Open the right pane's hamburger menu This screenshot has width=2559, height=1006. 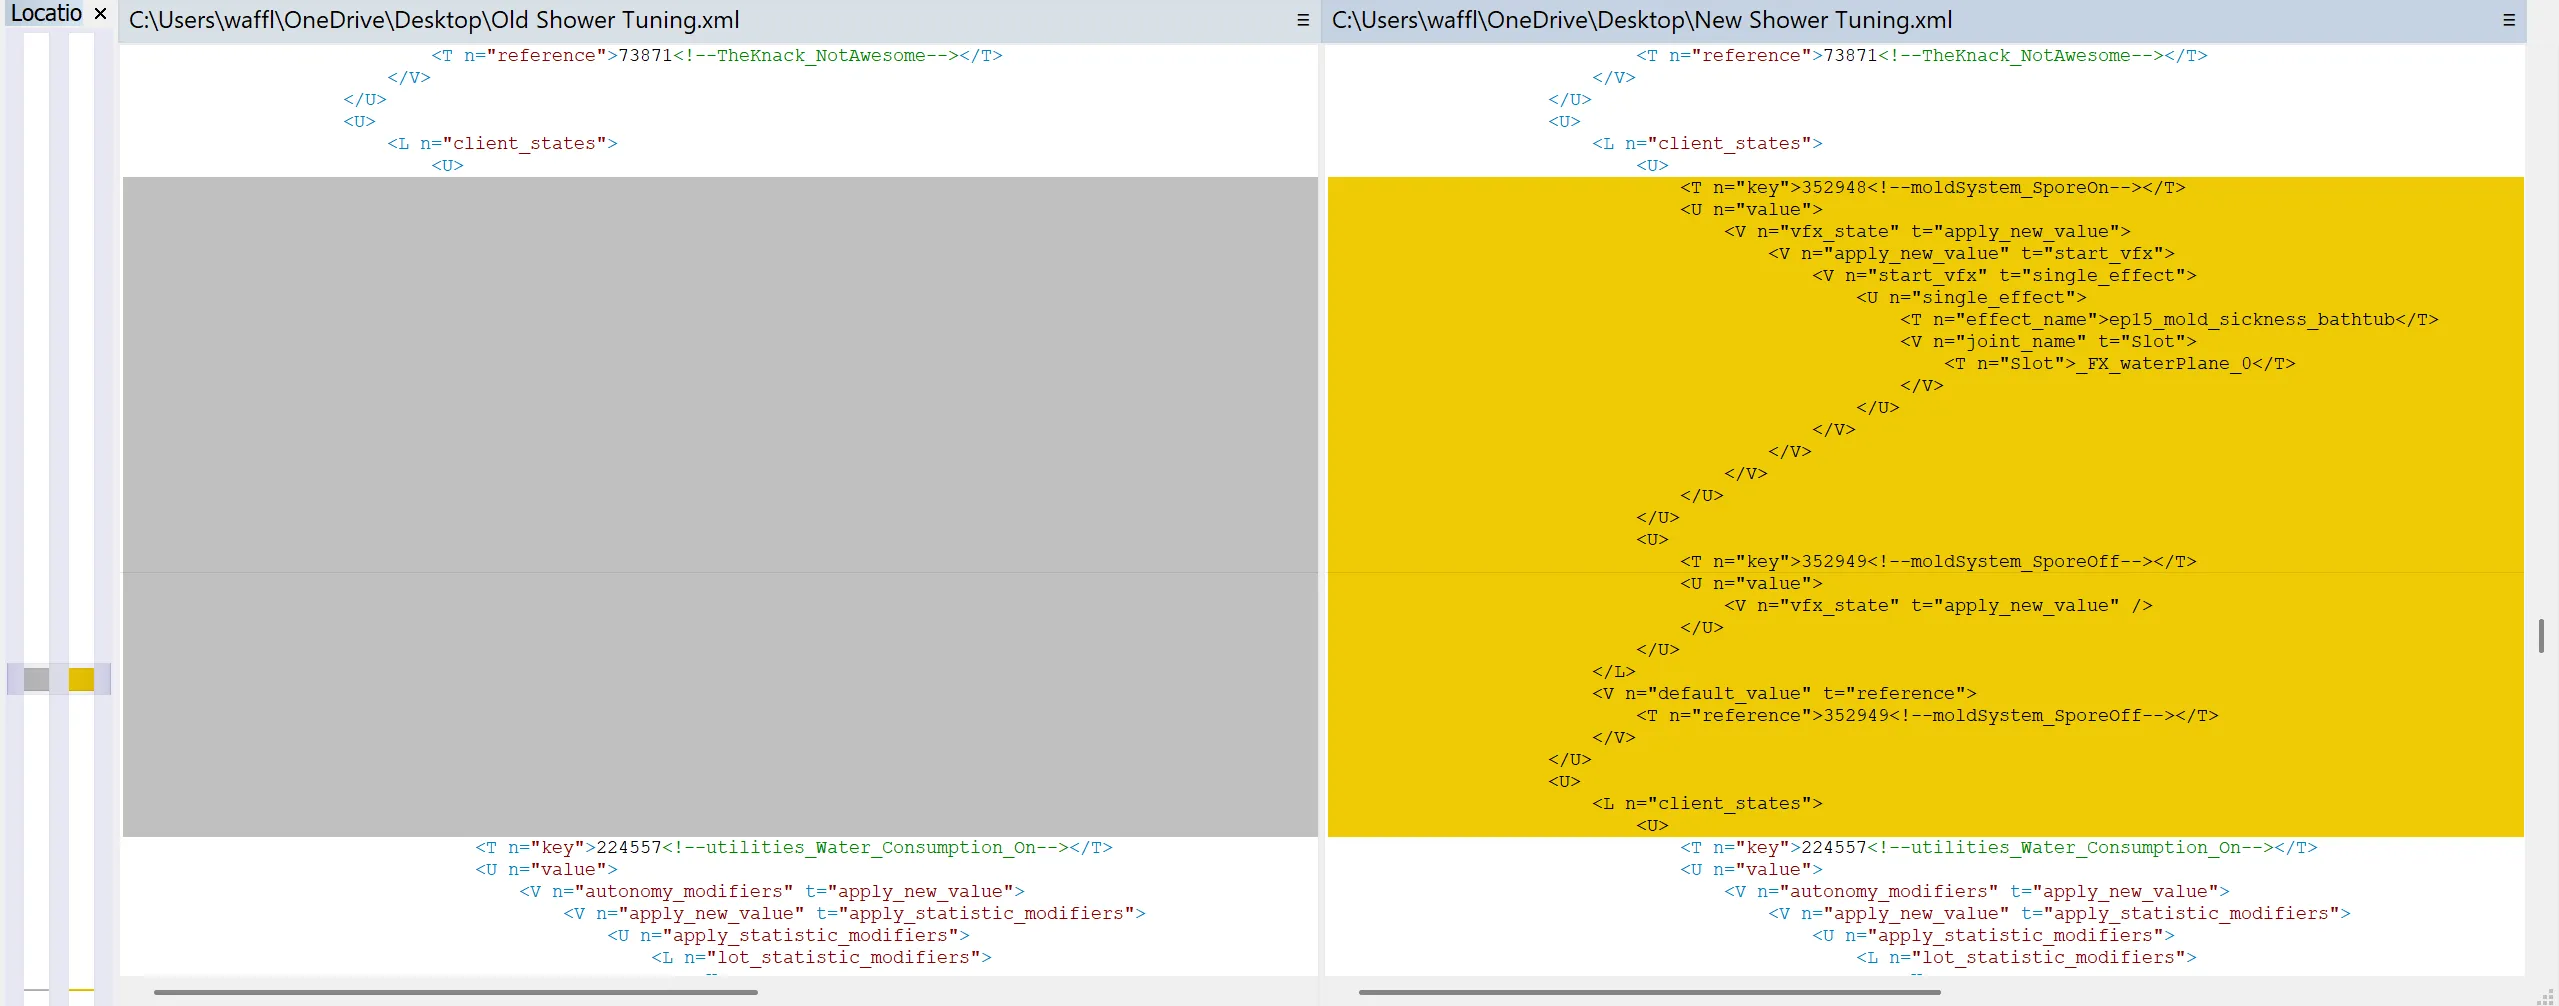pyautogui.click(x=2510, y=20)
